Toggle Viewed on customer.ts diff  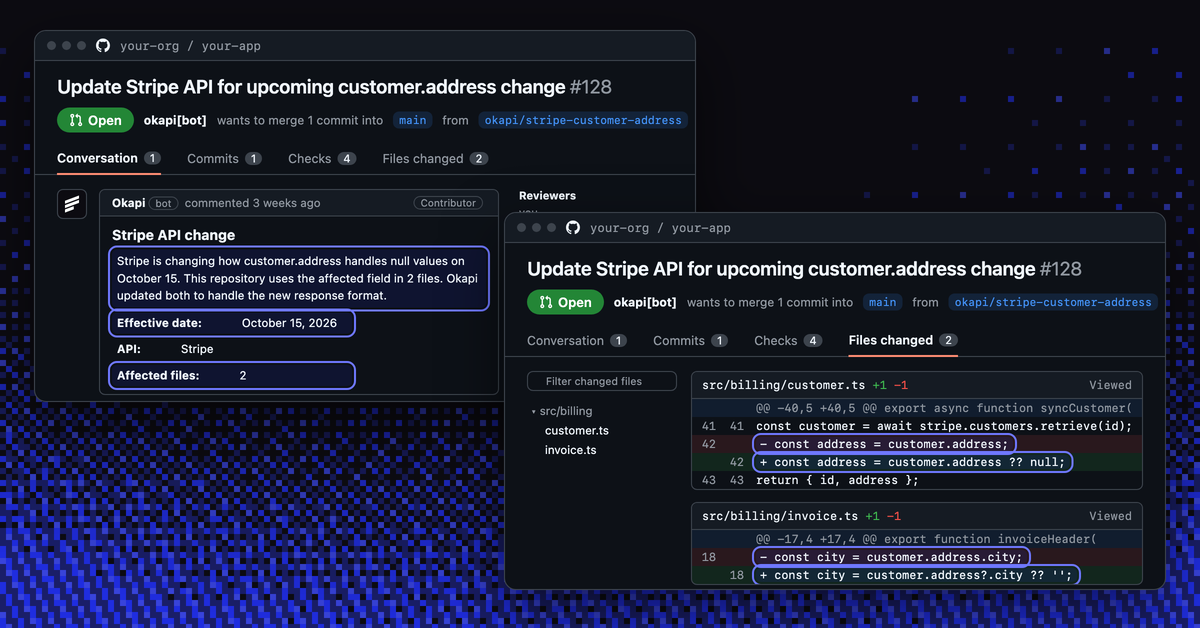pyautogui.click(x=1110, y=385)
